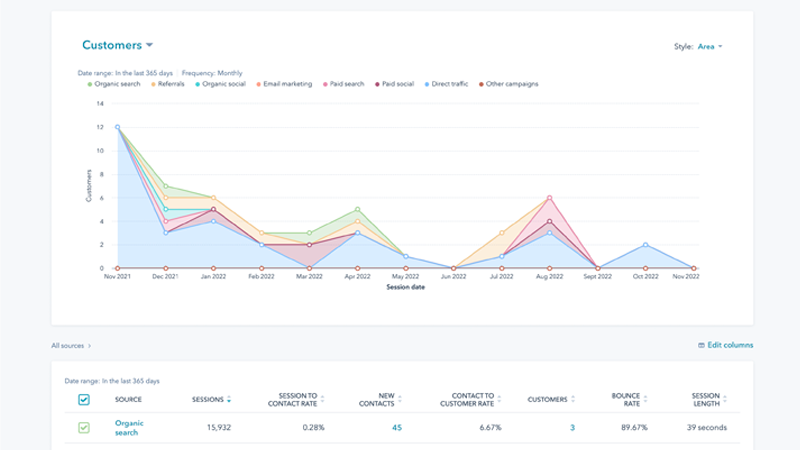Expand the All sources breadcrumb chevron
Viewport: 800px width, 450px height.
(90, 346)
